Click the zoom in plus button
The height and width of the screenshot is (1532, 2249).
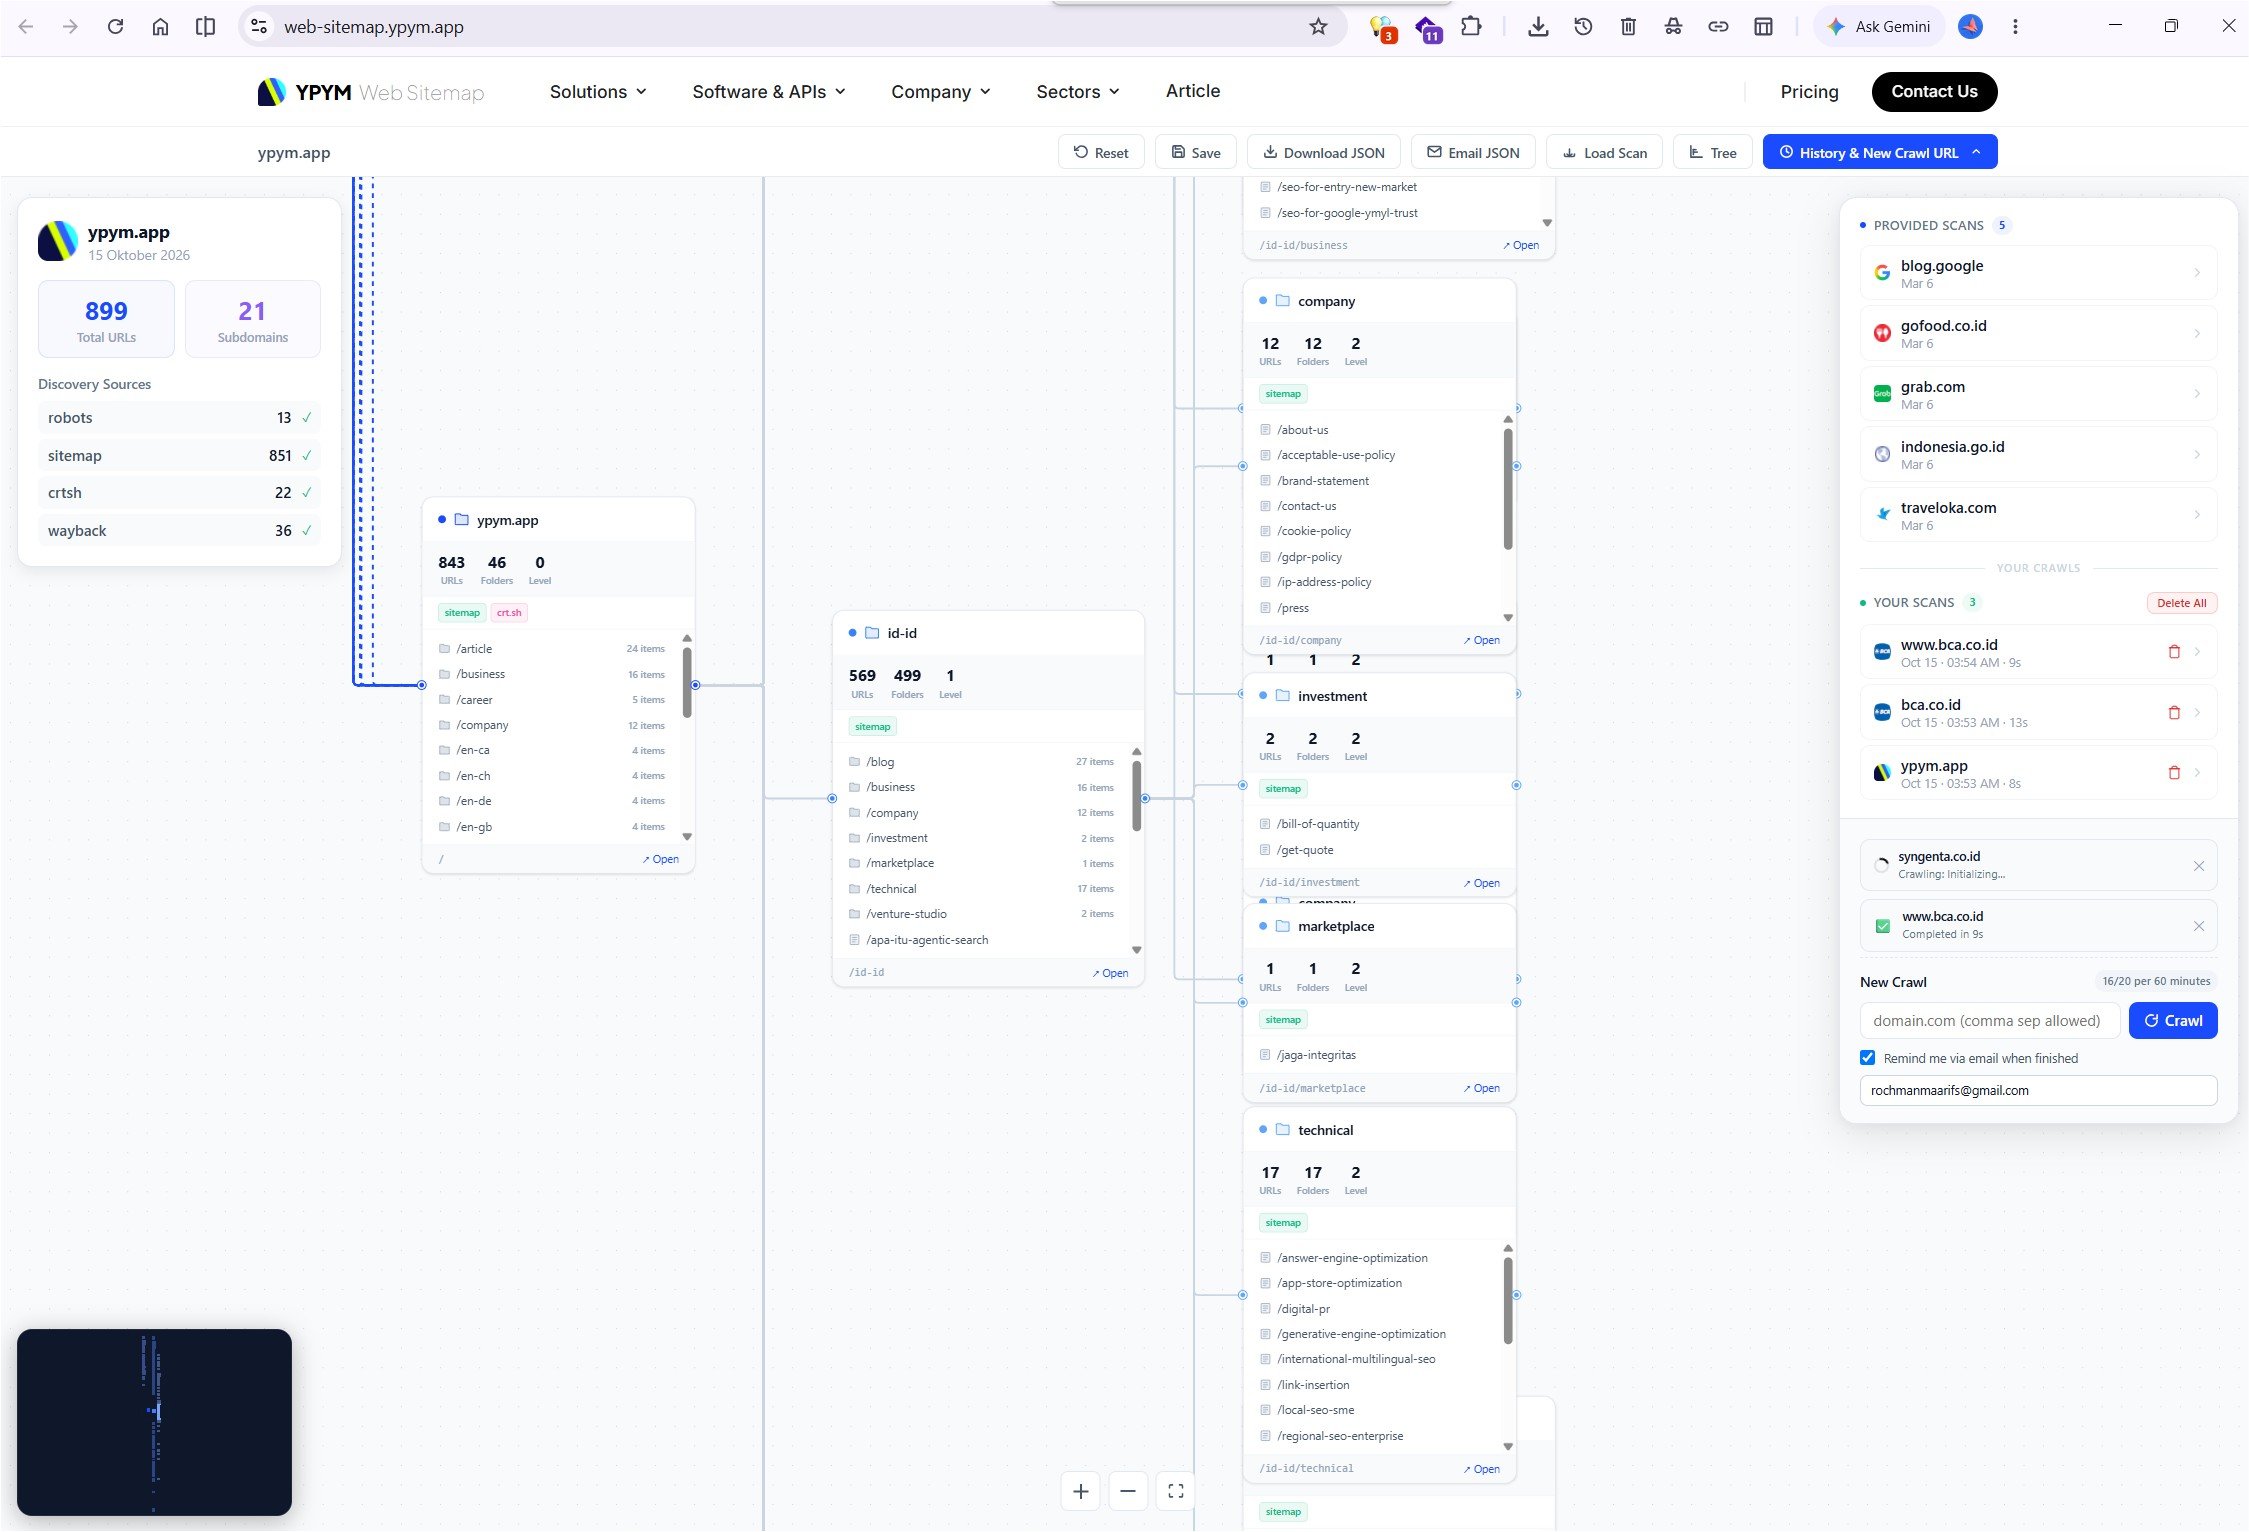[x=1081, y=1491]
